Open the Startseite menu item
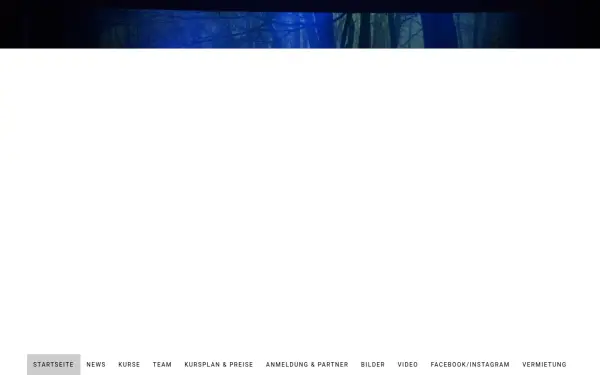Viewport: 600px width, 375px height. tap(54, 364)
